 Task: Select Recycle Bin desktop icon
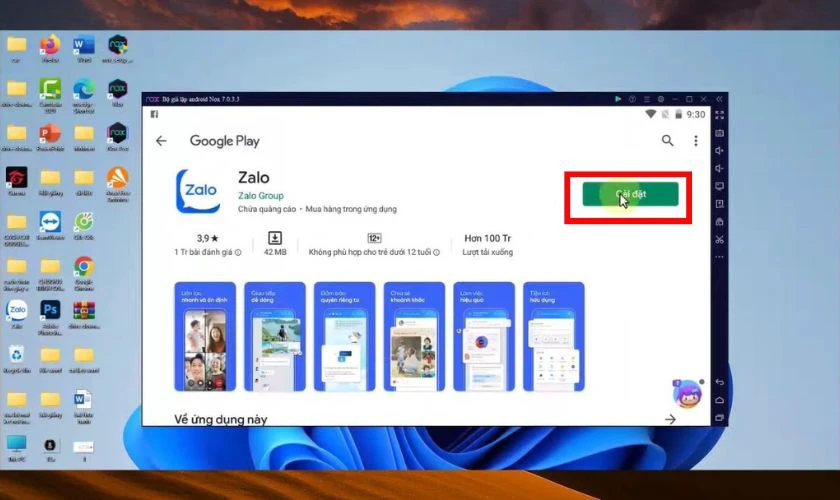[17, 359]
